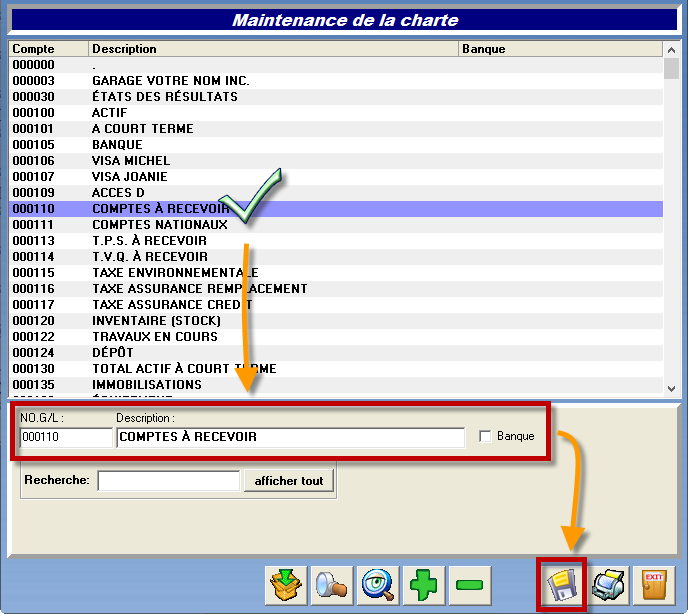Click the Banque column header

(560, 49)
